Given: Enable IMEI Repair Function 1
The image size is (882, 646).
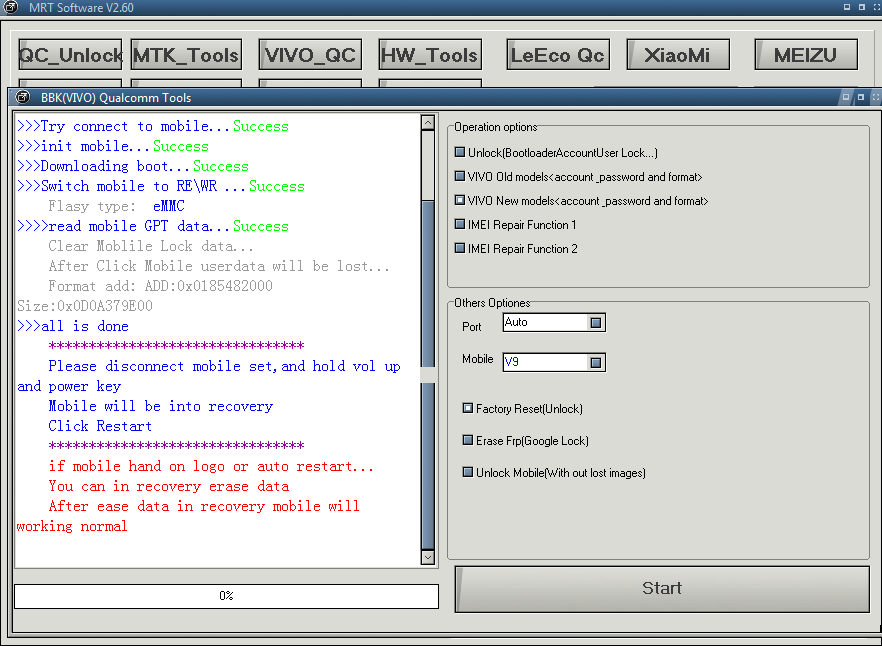Looking at the screenshot, I should point(460,224).
